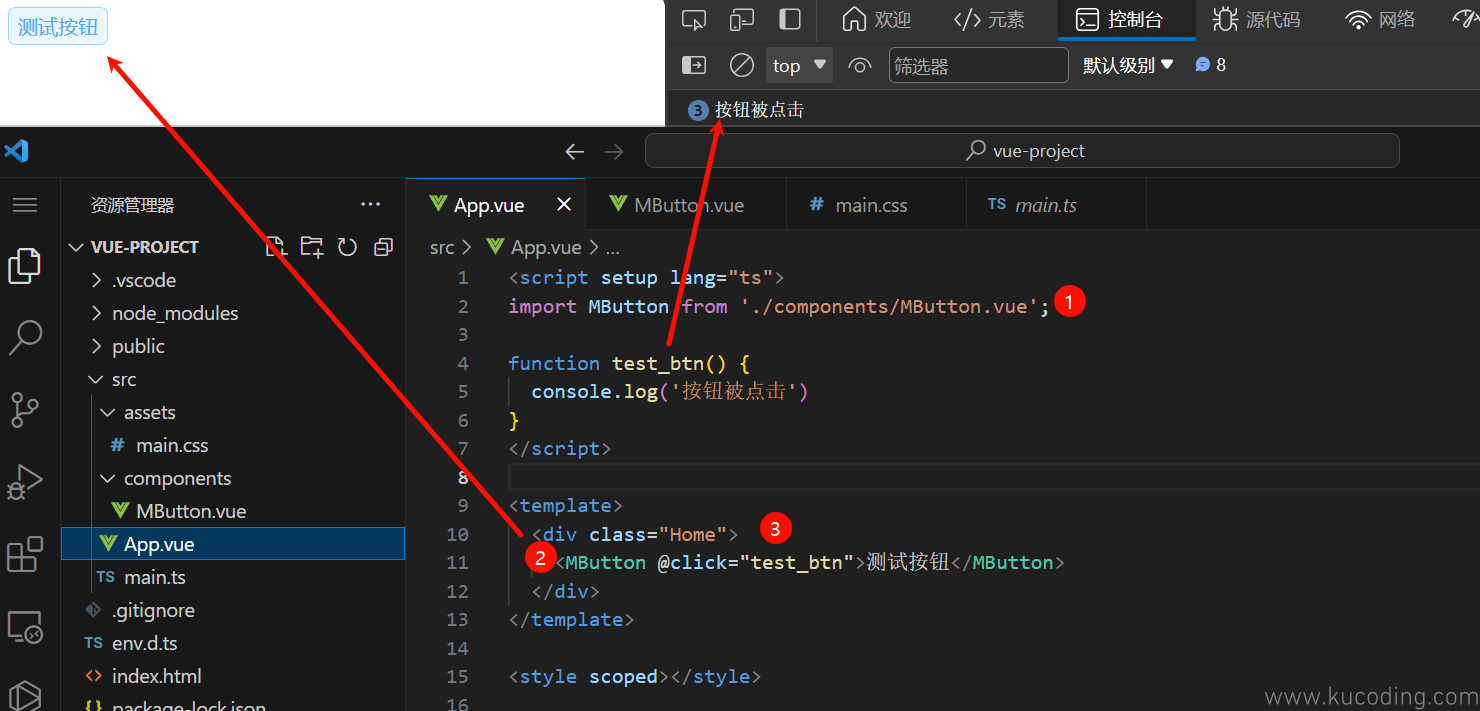1480x711 pixels.
Task: Click line number 8 in the editor gutter
Action: point(462,477)
